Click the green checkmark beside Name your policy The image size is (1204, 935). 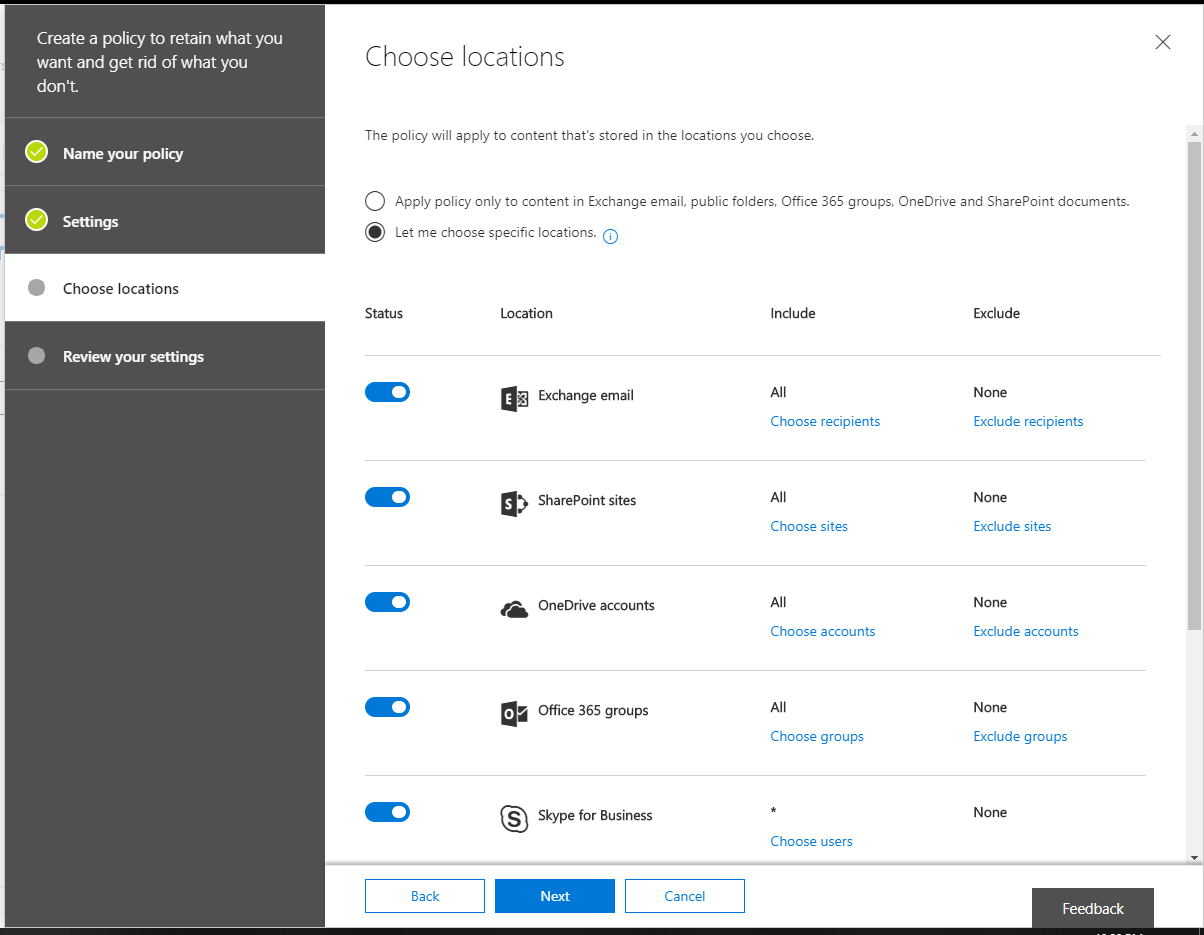pyautogui.click(x=37, y=152)
